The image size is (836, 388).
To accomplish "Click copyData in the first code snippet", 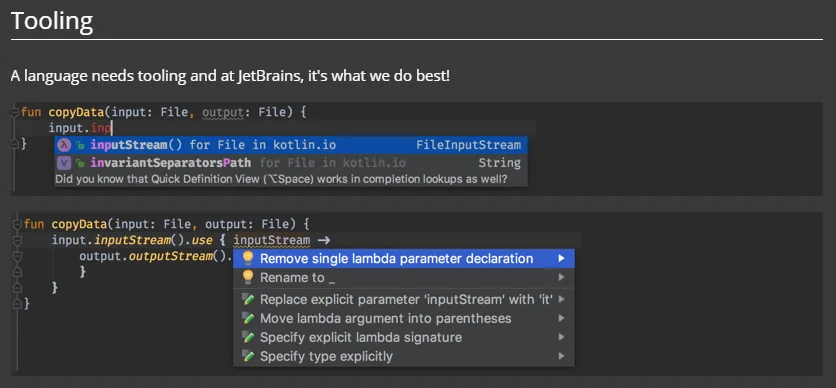I will coord(76,112).
